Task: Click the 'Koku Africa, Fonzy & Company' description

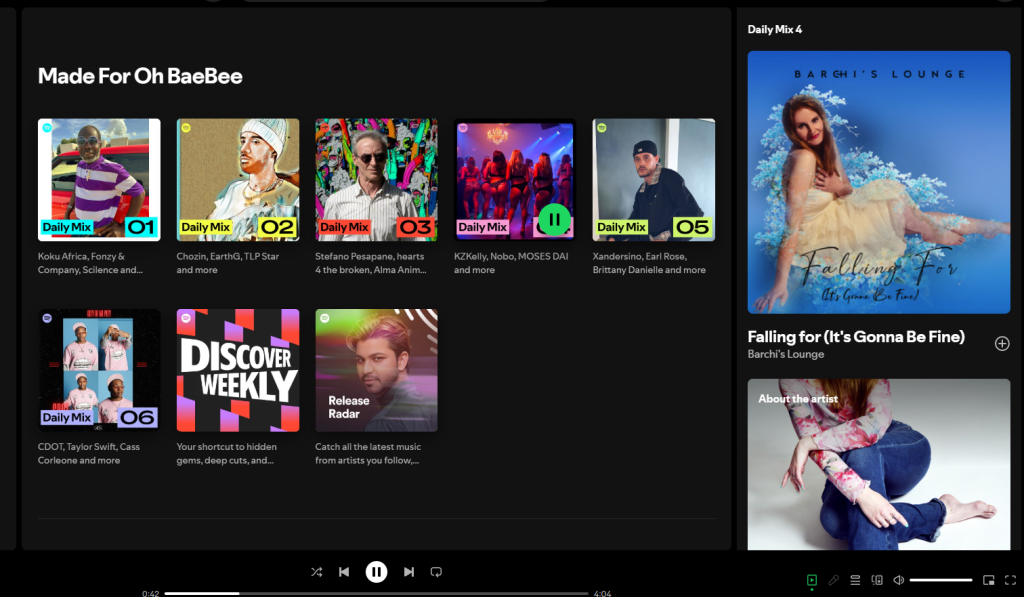Action: (x=90, y=263)
